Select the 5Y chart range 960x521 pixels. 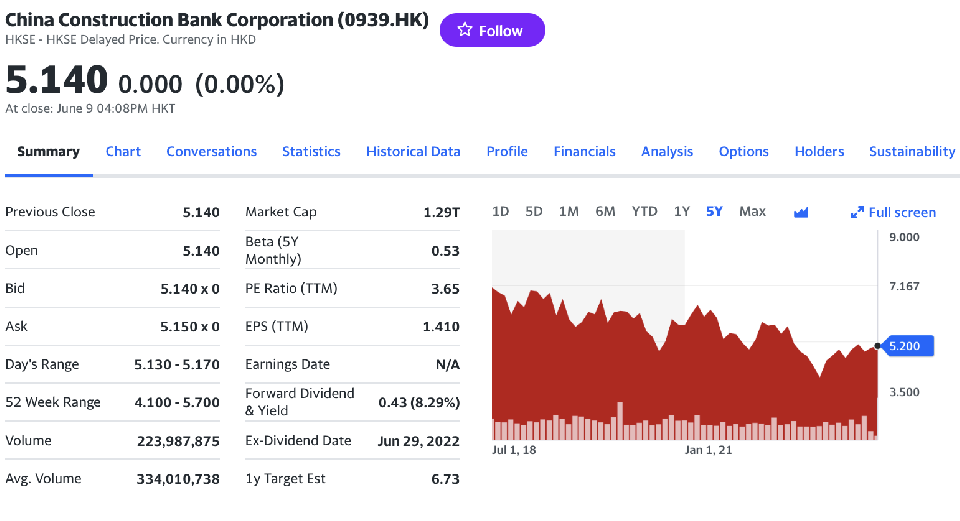[x=714, y=211]
